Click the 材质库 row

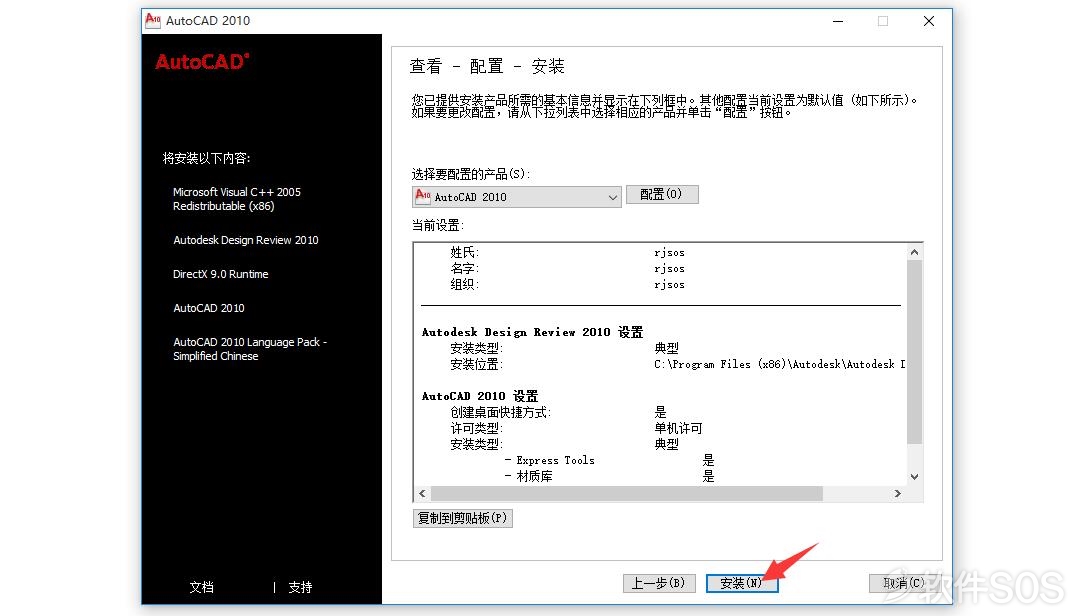(609, 476)
